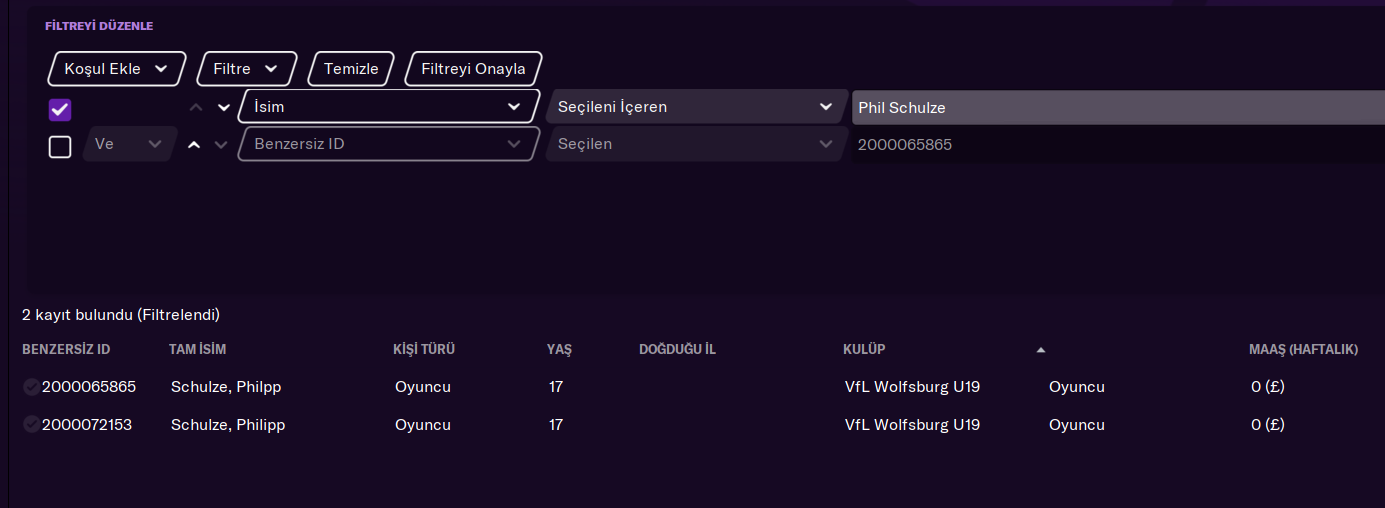Click the check icon beside ID 2000072153
Viewport: 1385px width, 508px height.
click(x=31, y=425)
